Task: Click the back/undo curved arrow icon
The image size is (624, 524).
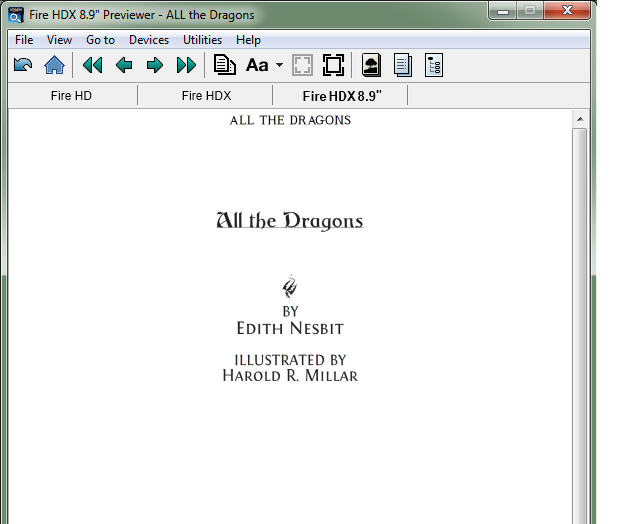Action: coord(23,65)
